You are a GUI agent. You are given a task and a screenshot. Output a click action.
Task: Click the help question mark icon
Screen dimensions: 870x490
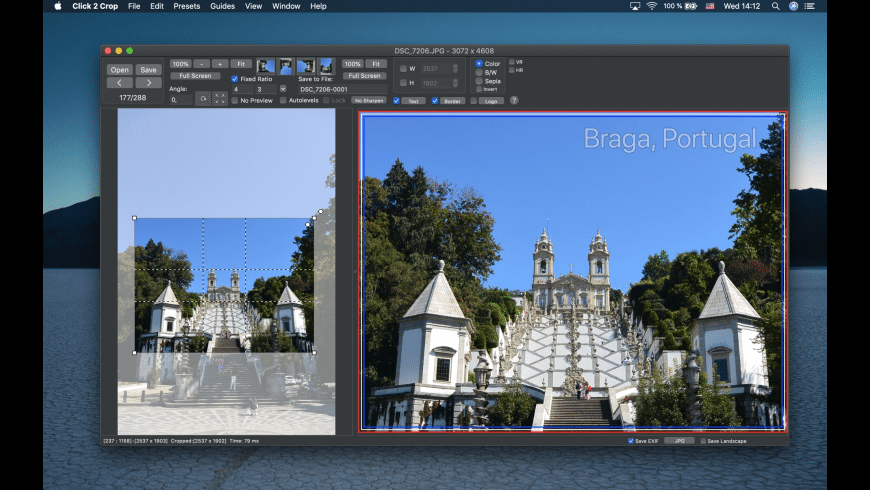514,100
